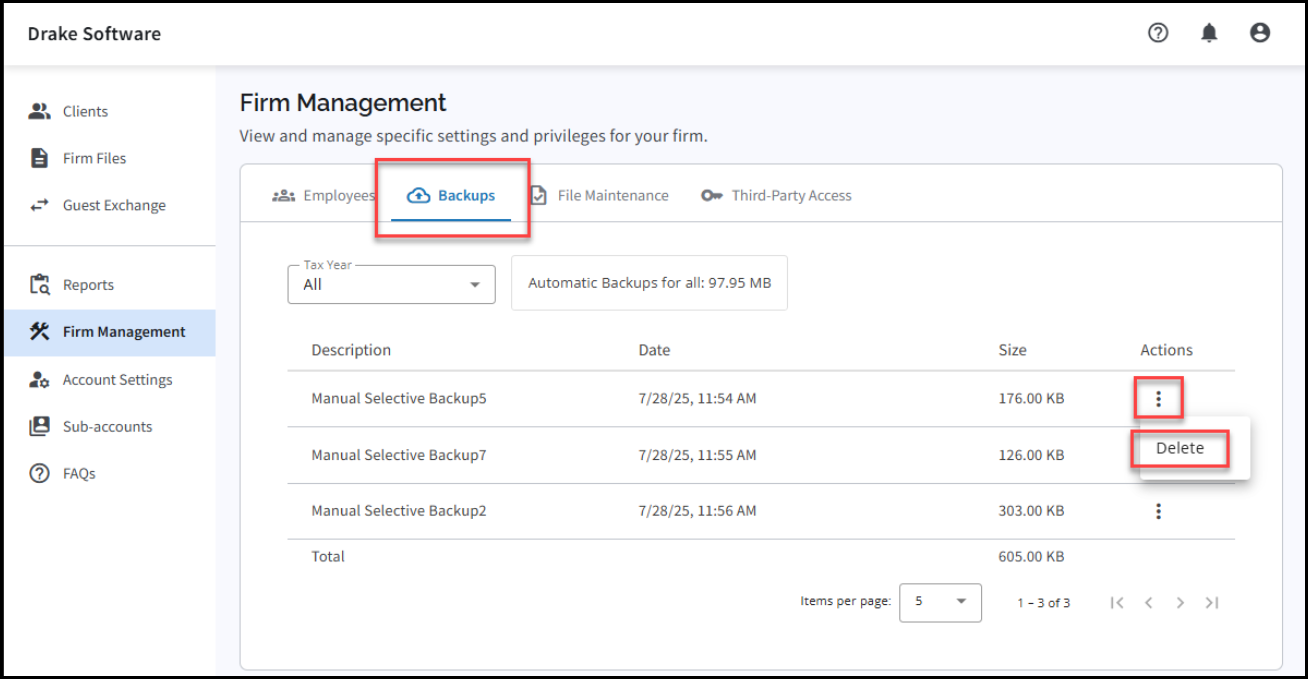Choose Delete from the actions menu

1180,449
